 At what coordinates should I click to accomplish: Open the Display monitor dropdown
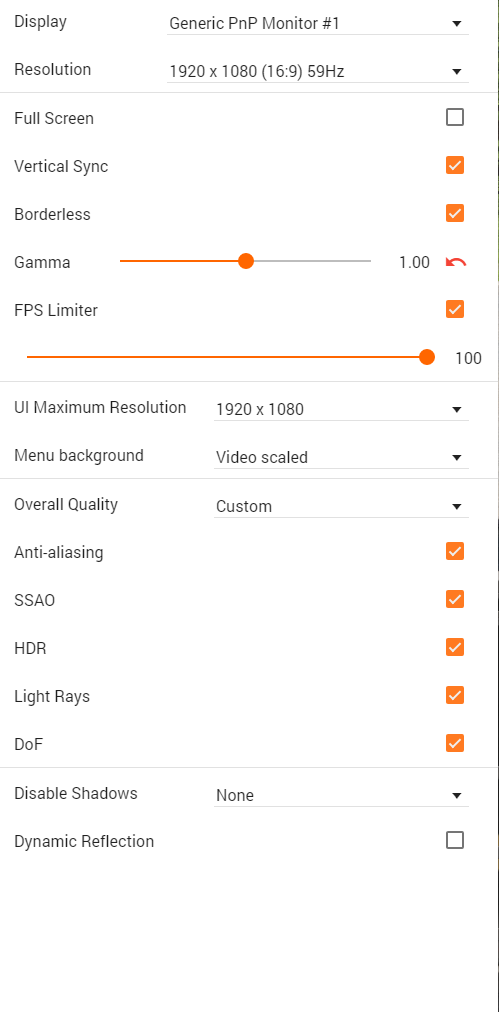[x=318, y=24]
